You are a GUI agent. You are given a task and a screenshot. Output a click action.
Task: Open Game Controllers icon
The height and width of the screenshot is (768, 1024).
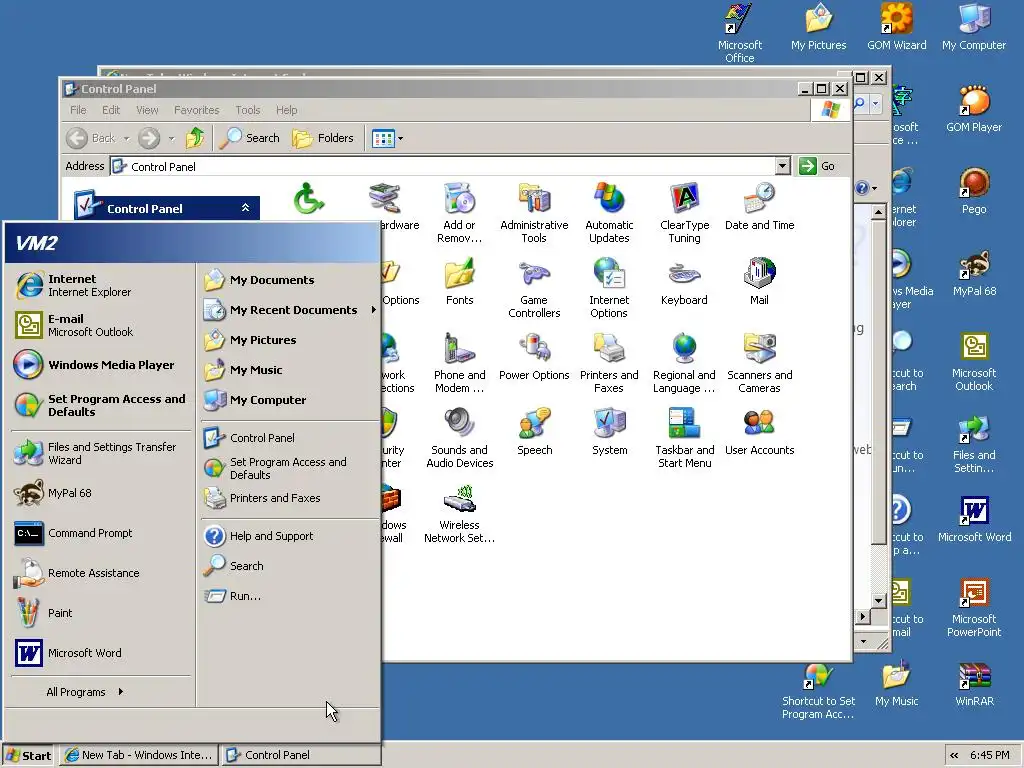pos(534,287)
